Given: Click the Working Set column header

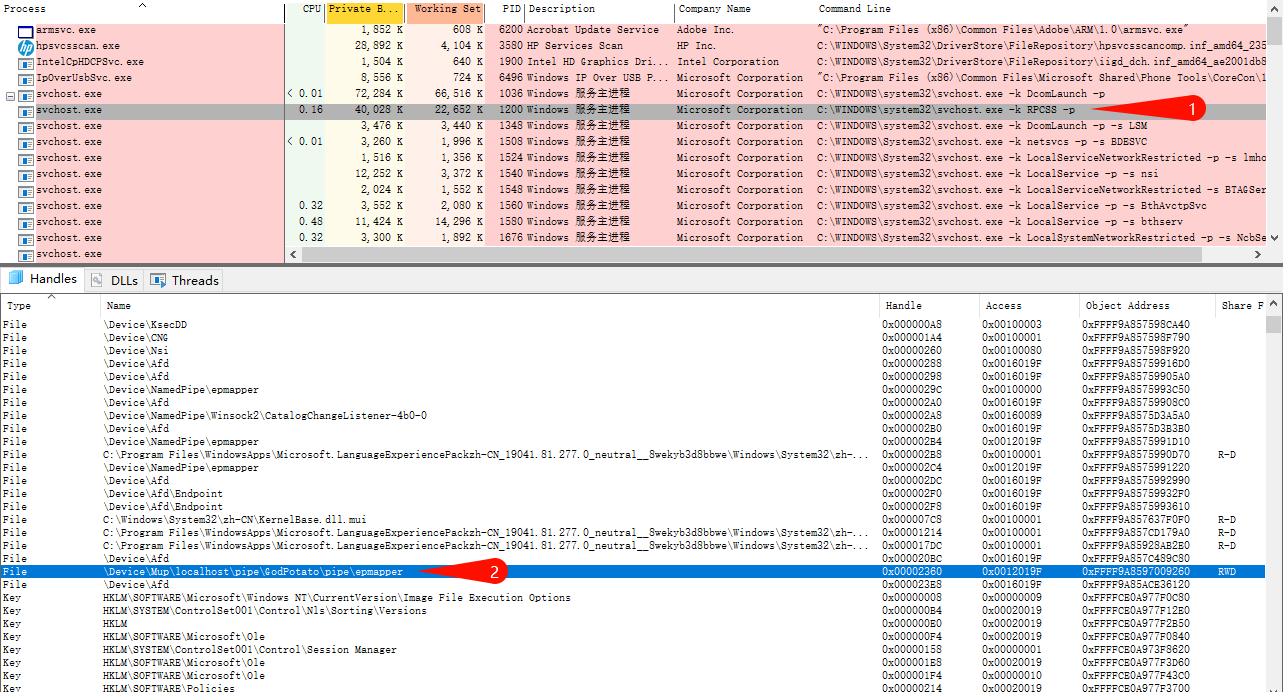Looking at the screenshot, I should [x=446, y=9].
